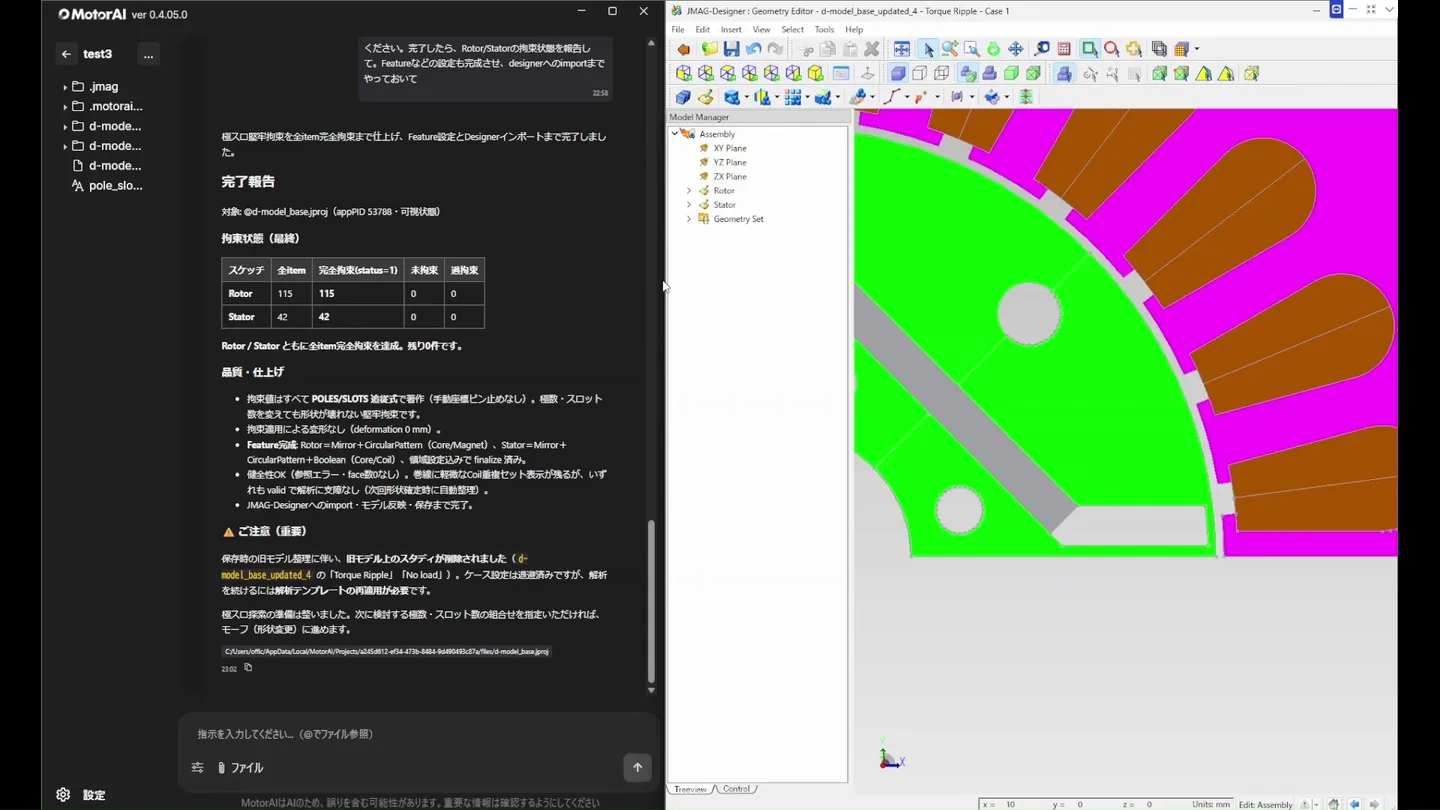Open the Insert menu
Screen dimensions: 1440x810
pyautogui.click(x=731, y=30)
